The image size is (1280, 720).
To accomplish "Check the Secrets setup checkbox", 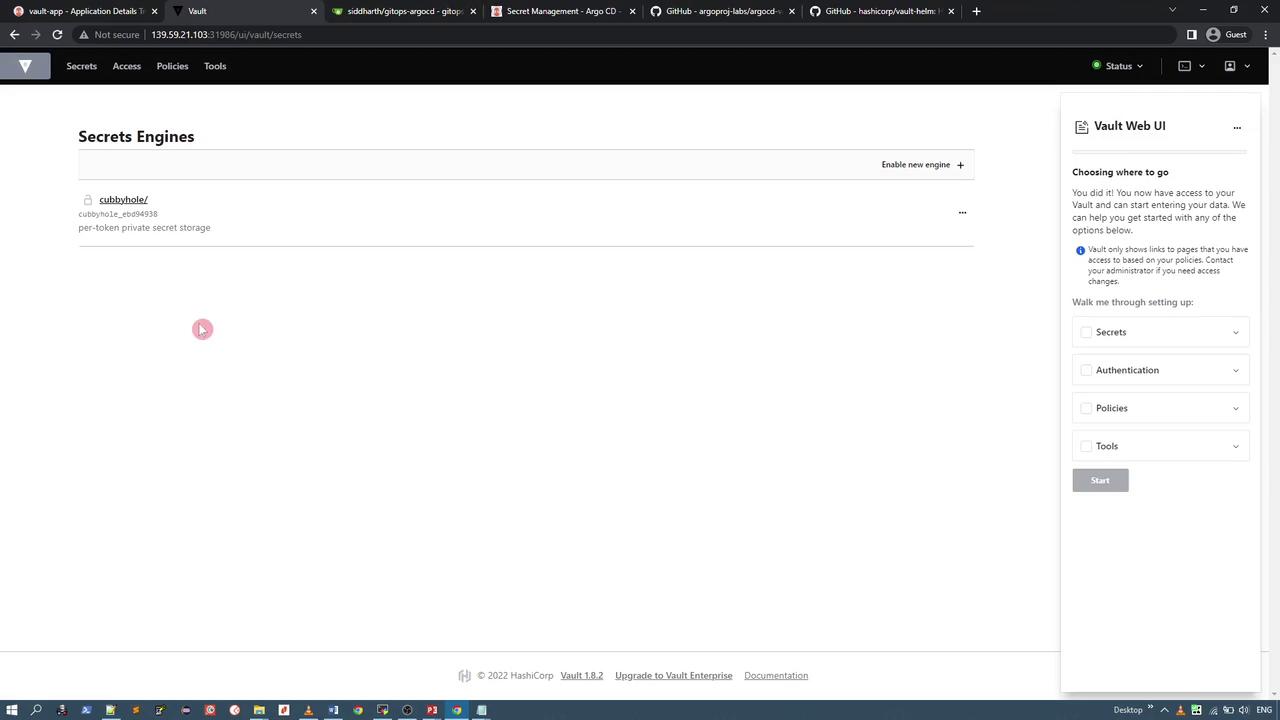I will click(1086, 332).
